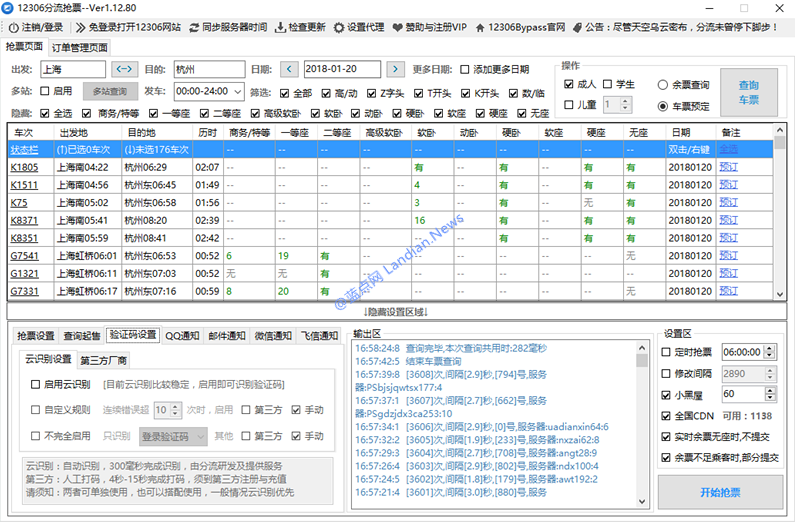Swap departure and destination stations

click(x=124, y=69)
